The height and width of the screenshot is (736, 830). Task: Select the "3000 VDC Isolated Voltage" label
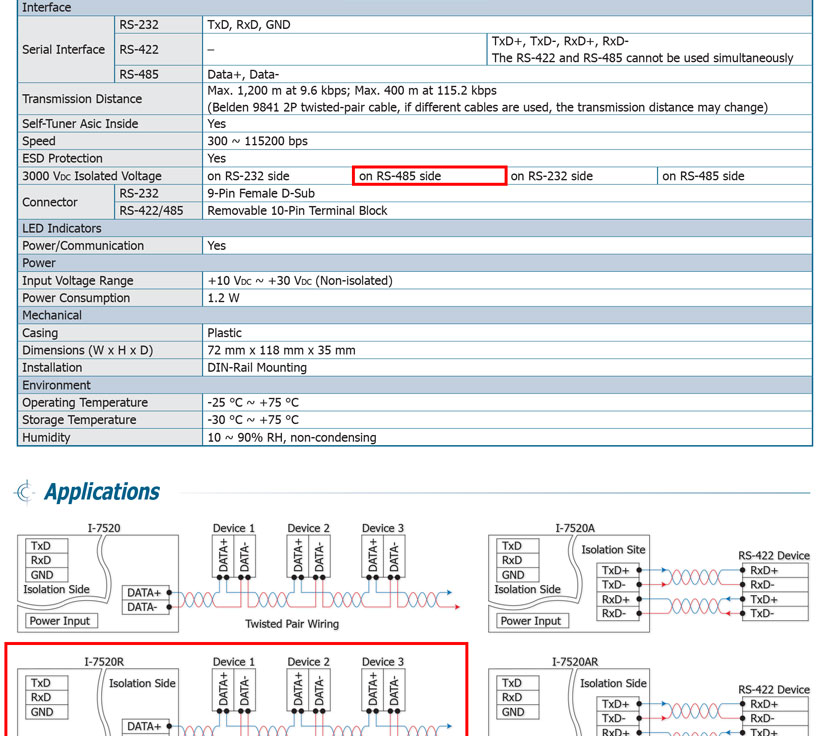coord(92,176)
